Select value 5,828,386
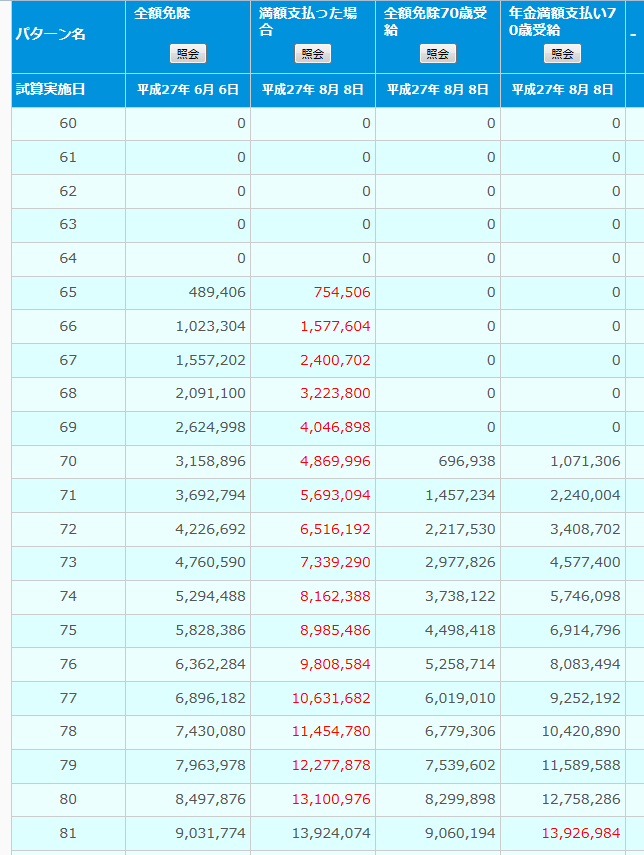The height and width of the screenshot is (855, 644). (x=210, y=630)
